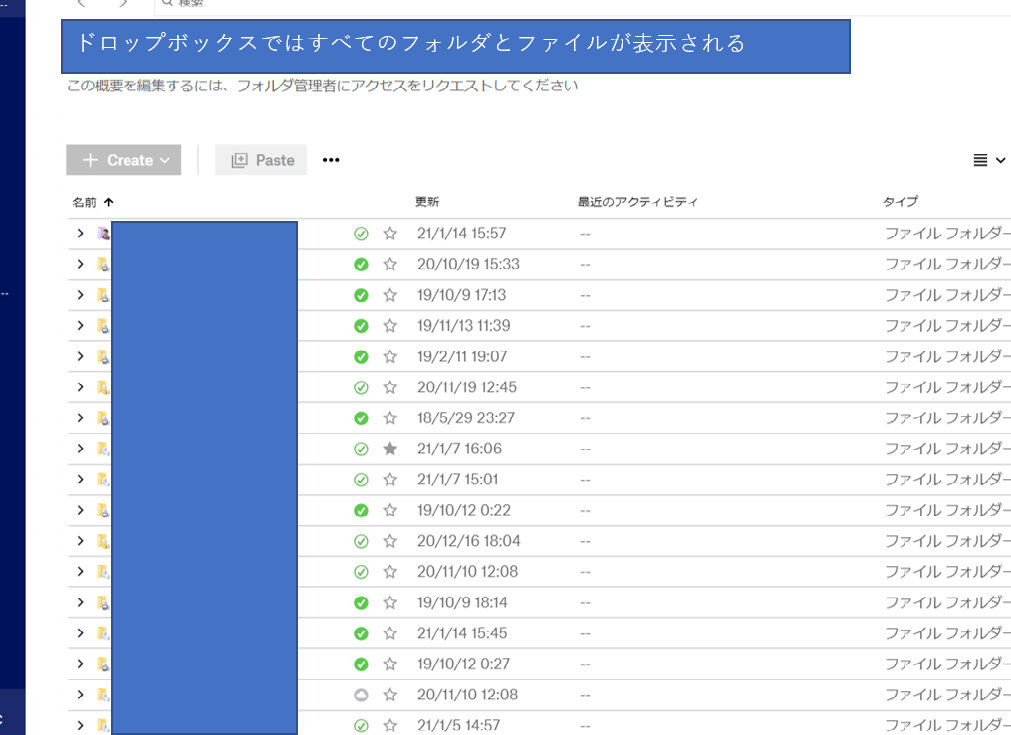Click the shared folder icon on the first row
Viewport: 1011px width, 735px height.
click(x=103, y=233)
